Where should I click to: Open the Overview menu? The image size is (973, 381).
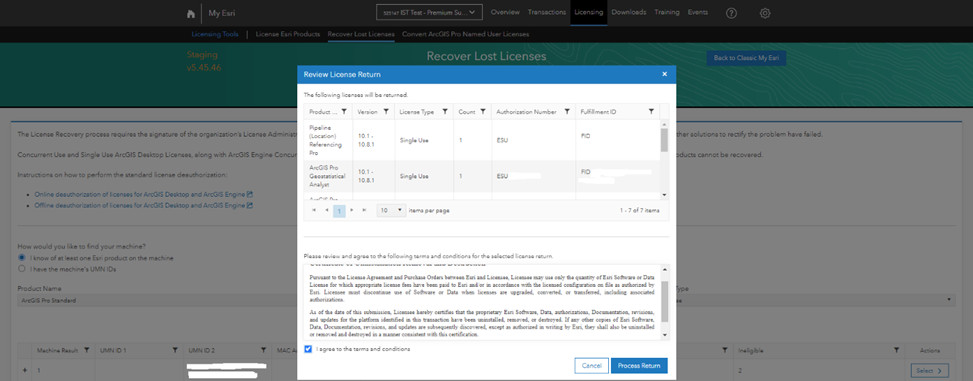coord(505,12)
